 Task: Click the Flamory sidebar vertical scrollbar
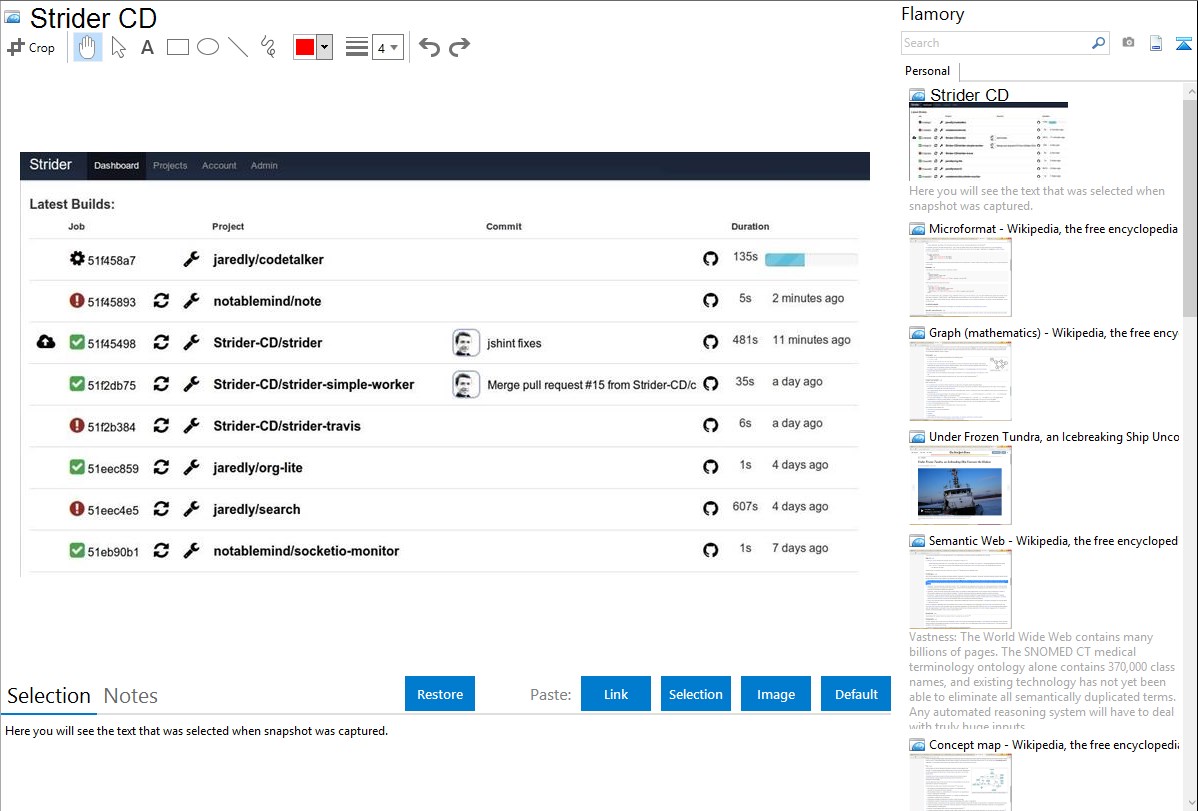point(1190,206)
